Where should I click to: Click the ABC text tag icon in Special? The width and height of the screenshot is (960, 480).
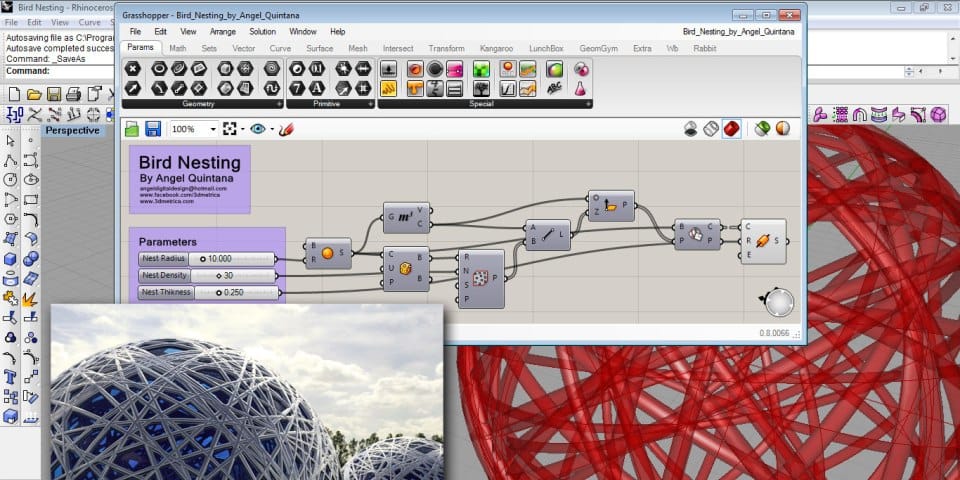[554, 89]
